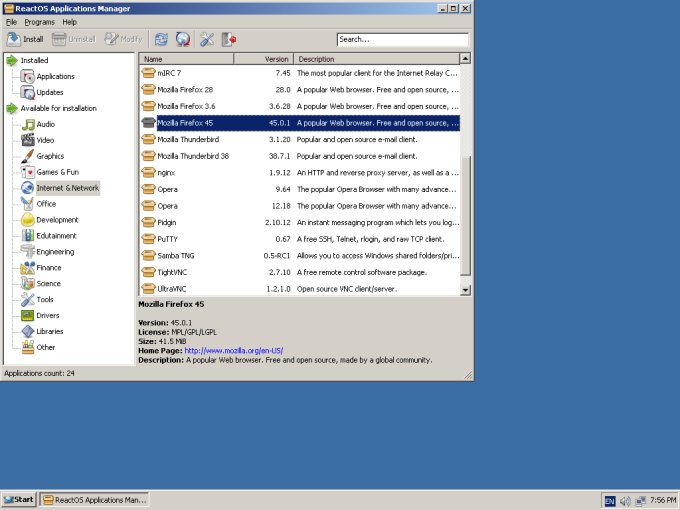Select the Development category icon
The image size is (680, 510).
point(28,220)
